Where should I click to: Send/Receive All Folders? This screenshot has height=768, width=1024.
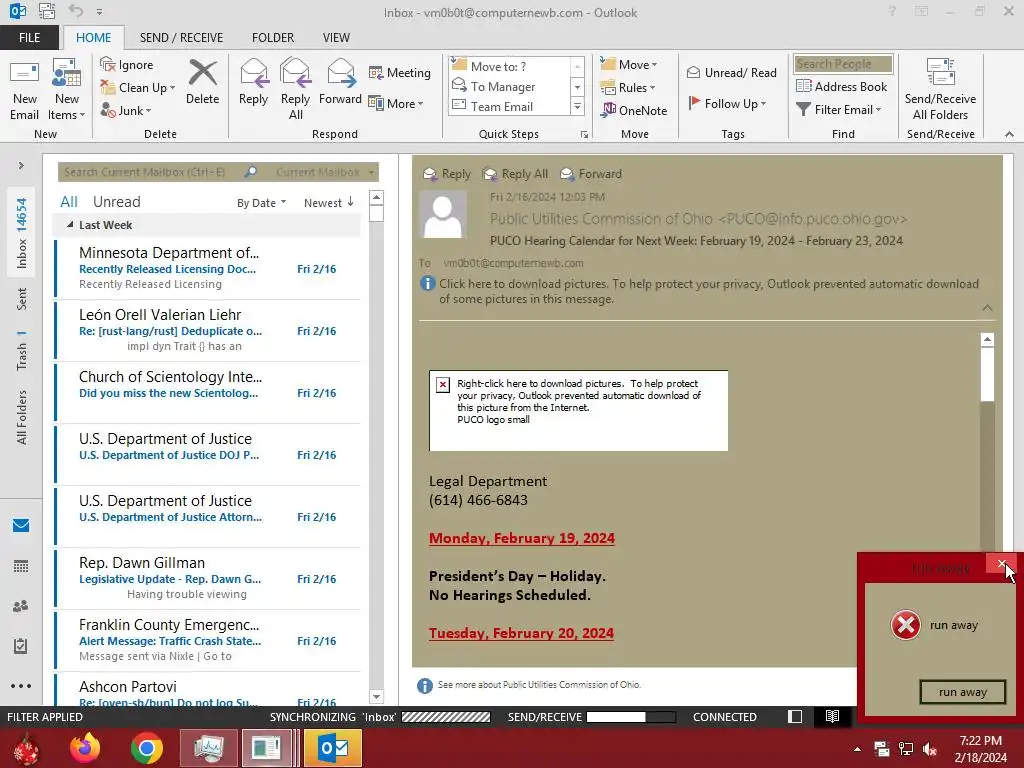pos(940,90)
